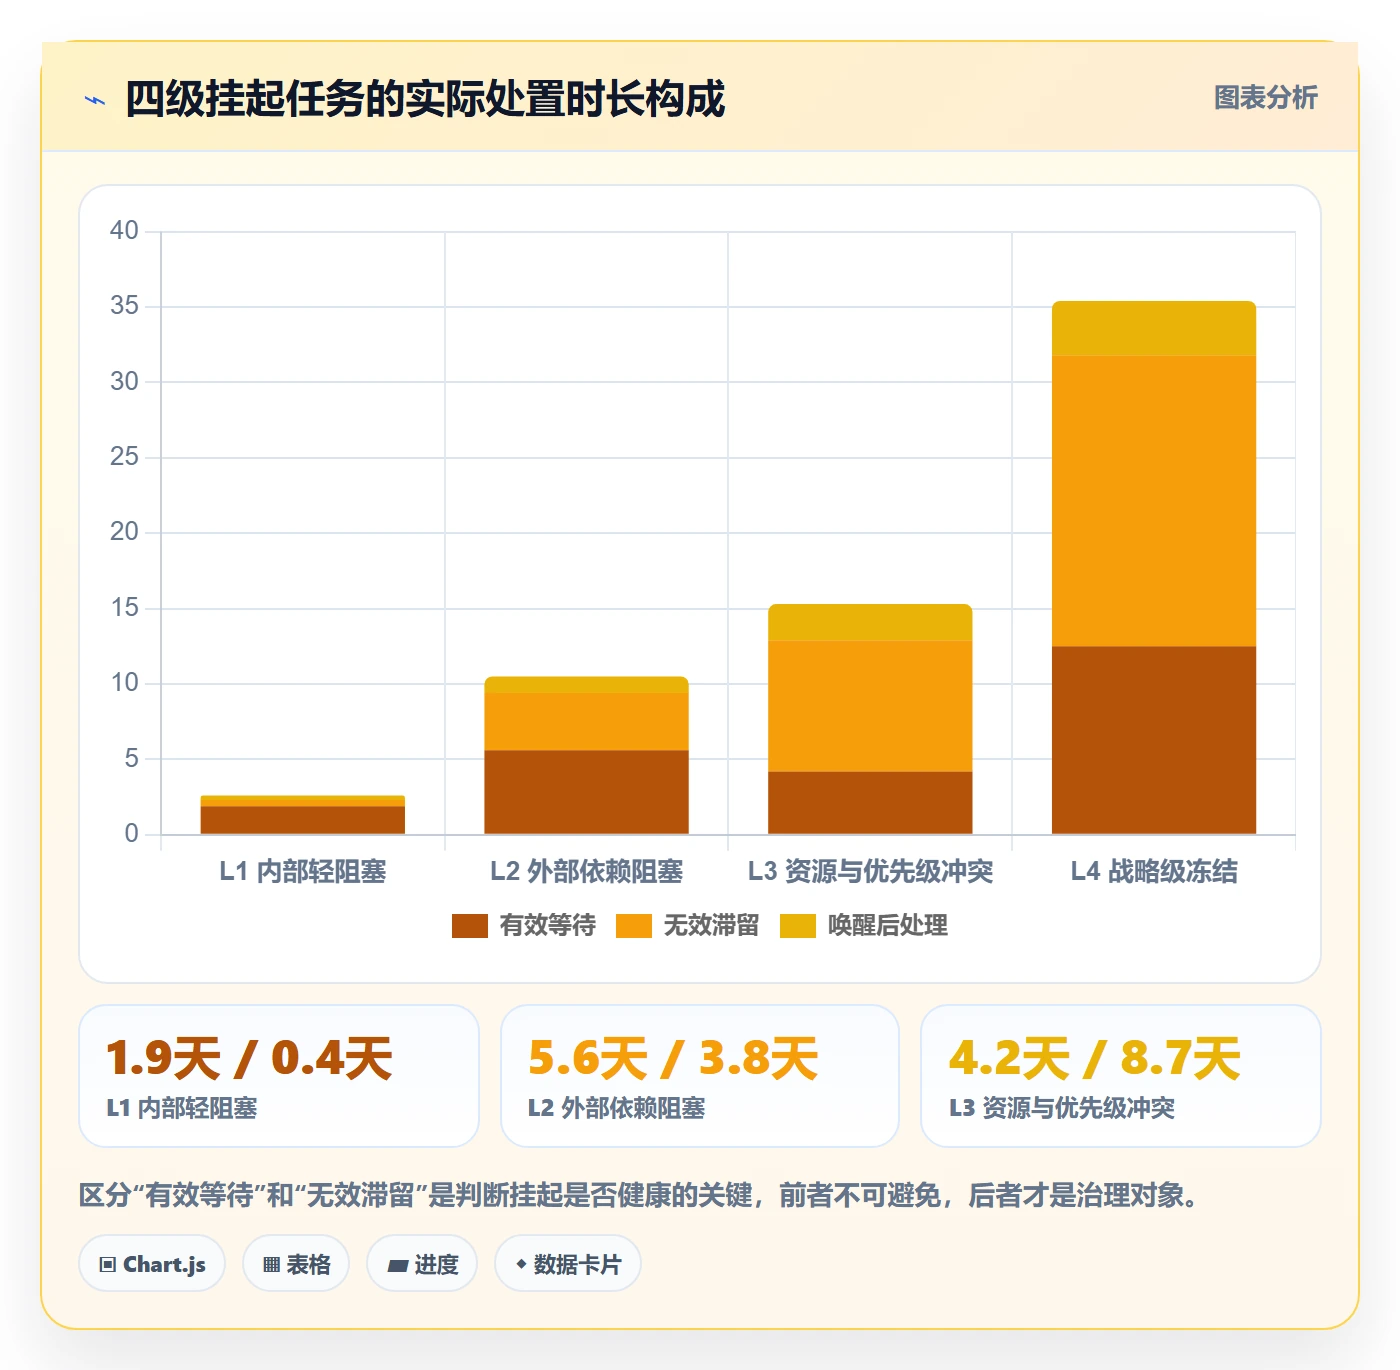Image resolution: width=1400 pixels, height=1370 pixels.
Task: Toggle the 无效滞留 legend color swatch
Action: point(633,926)
